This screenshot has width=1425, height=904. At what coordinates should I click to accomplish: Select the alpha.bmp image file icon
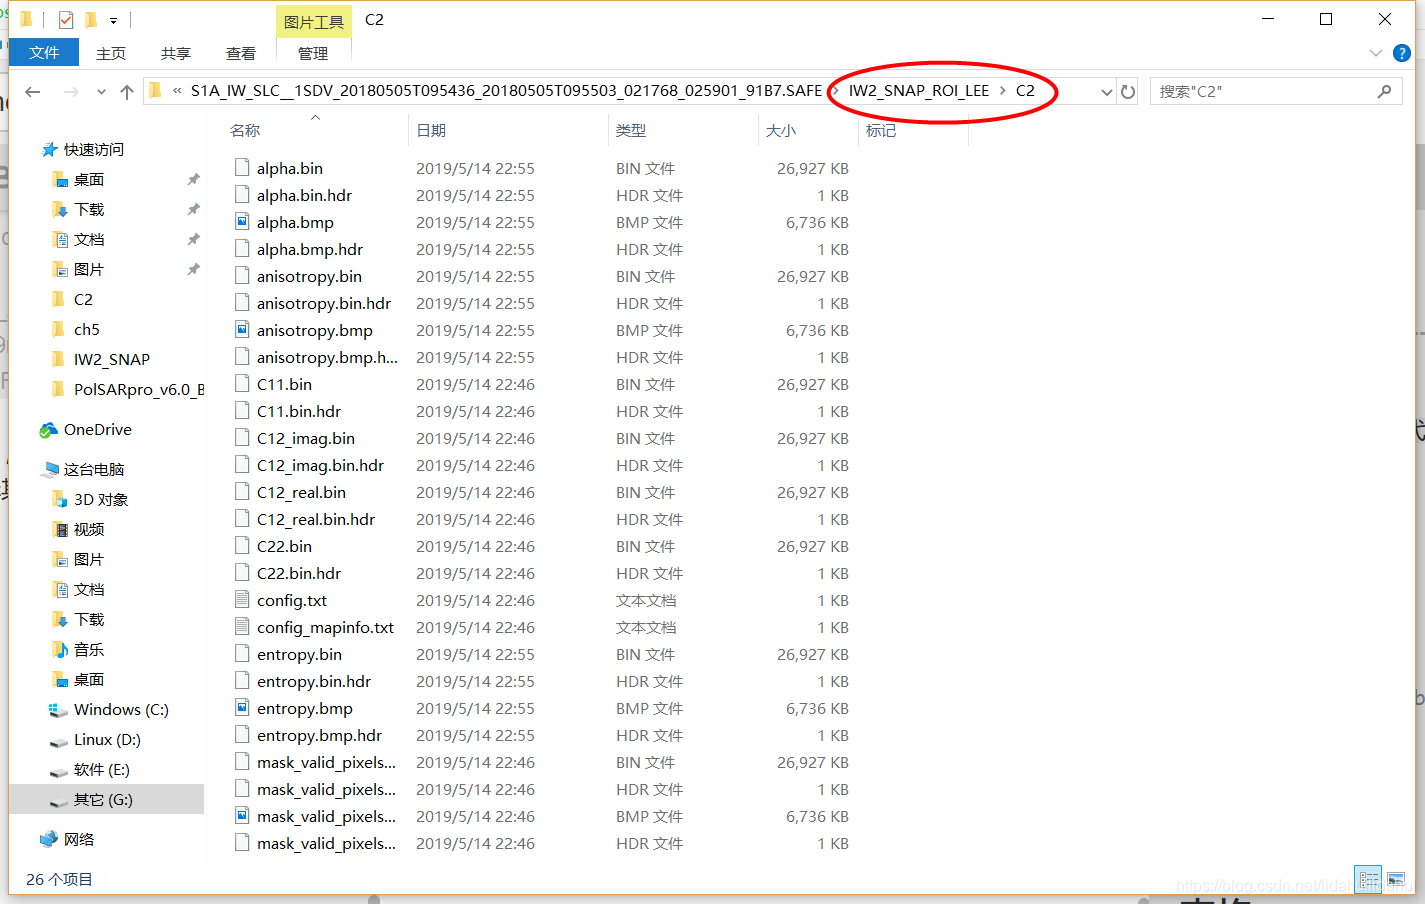[242, 222]
